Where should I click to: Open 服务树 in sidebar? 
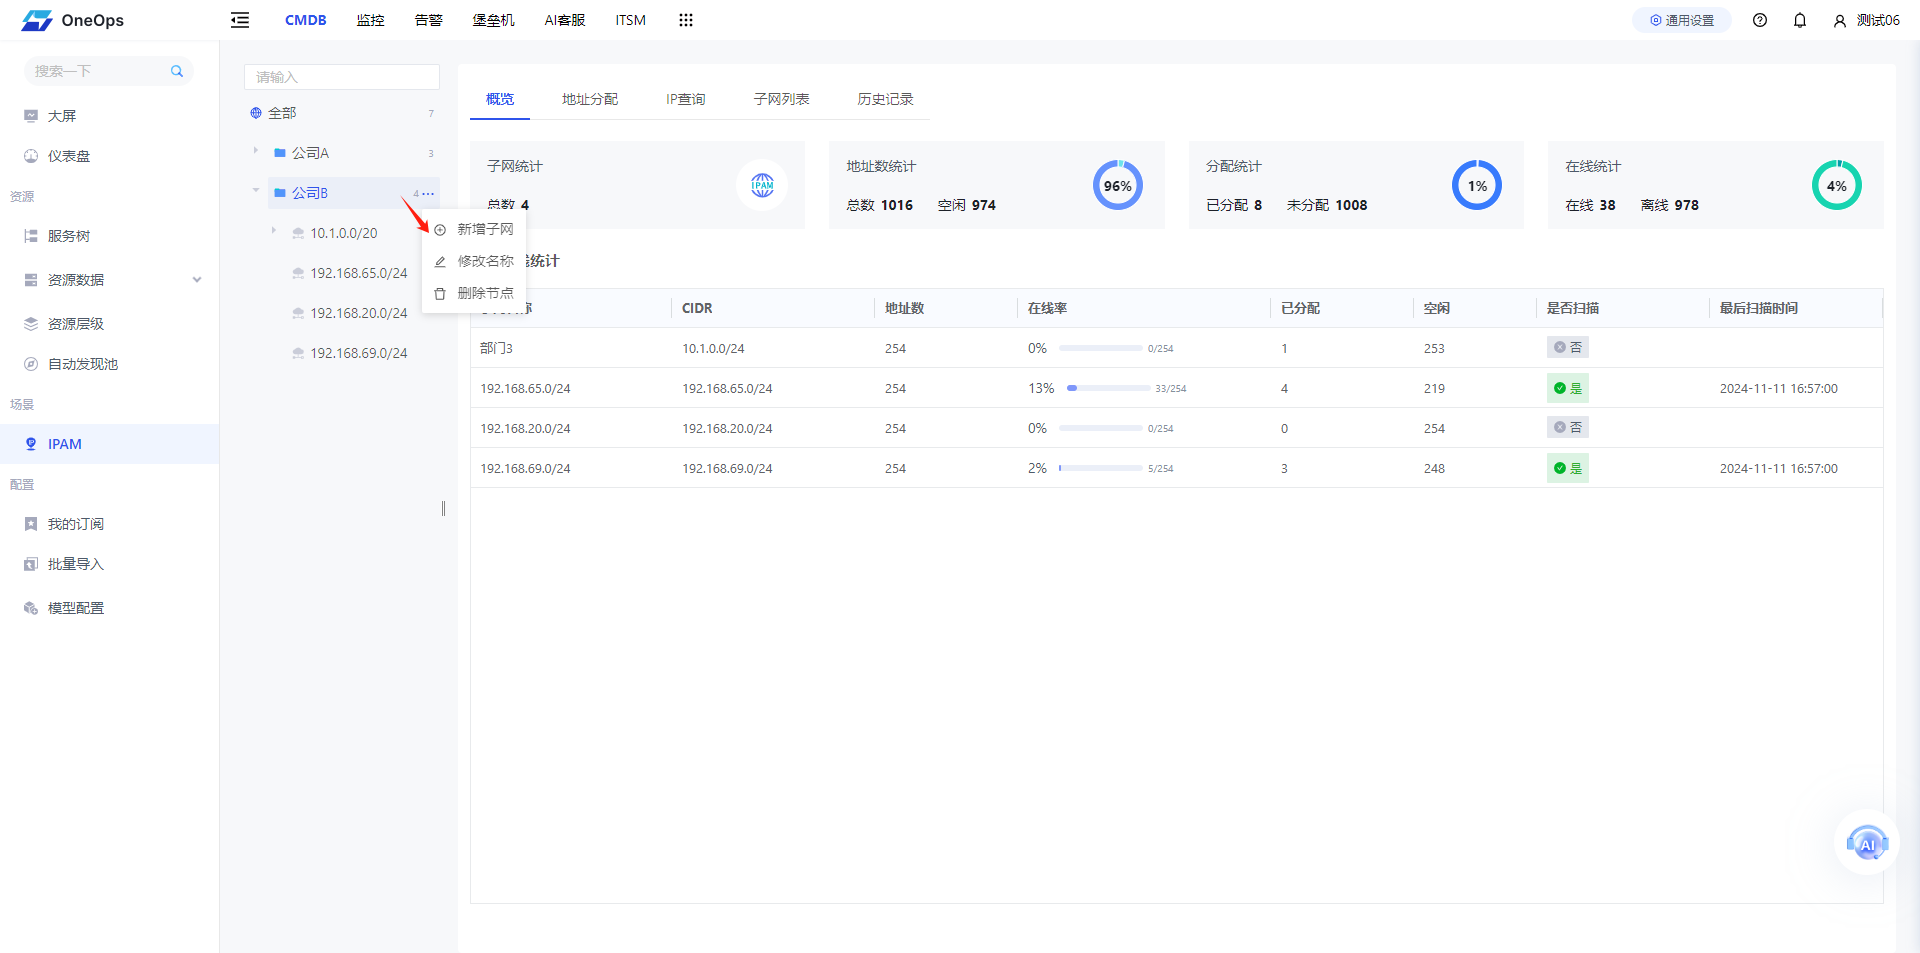pyautogui.click(x=69, y=236)
